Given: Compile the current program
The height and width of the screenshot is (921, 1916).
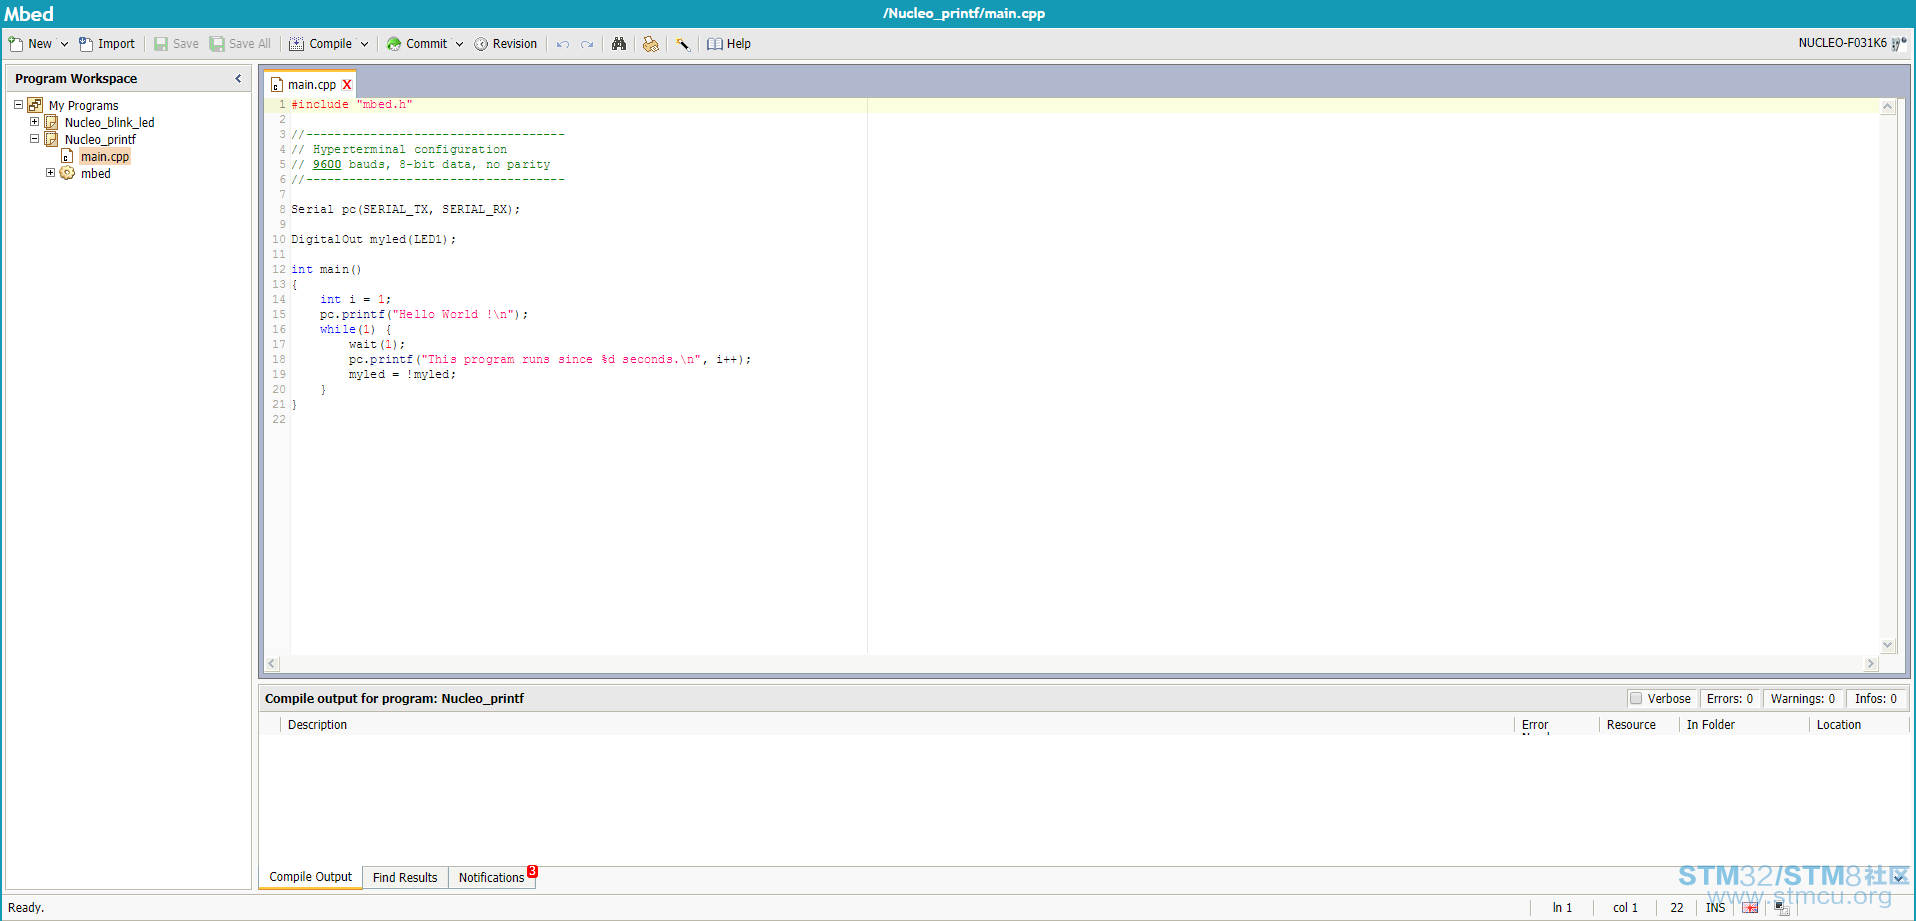Looking at the screenshot, I should 321,44.
